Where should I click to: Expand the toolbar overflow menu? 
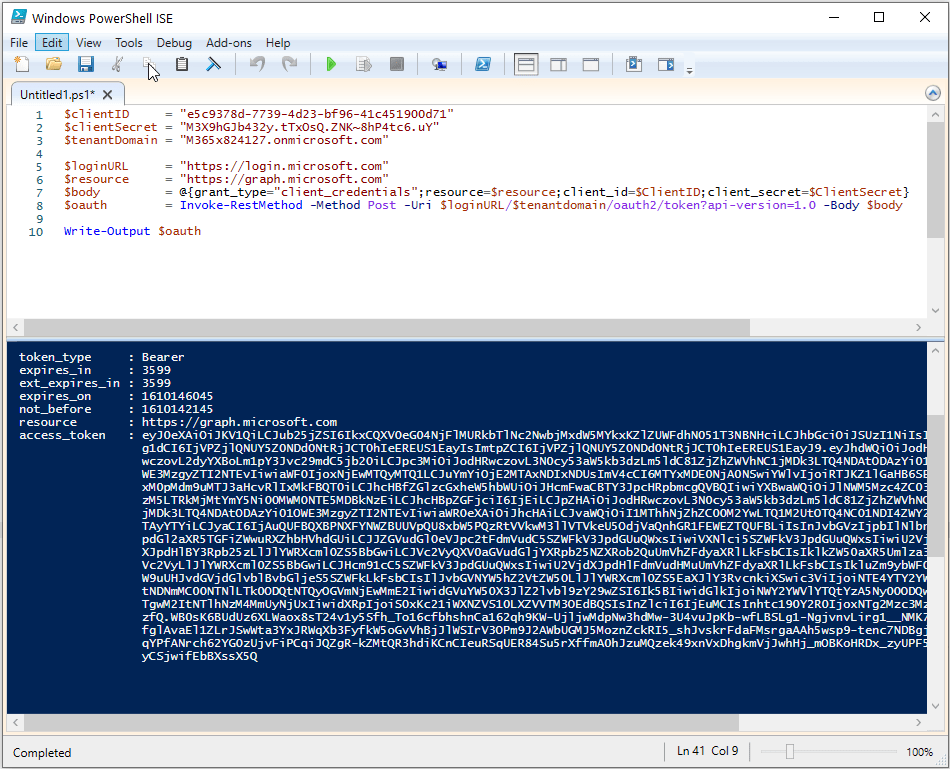(688, 68)
